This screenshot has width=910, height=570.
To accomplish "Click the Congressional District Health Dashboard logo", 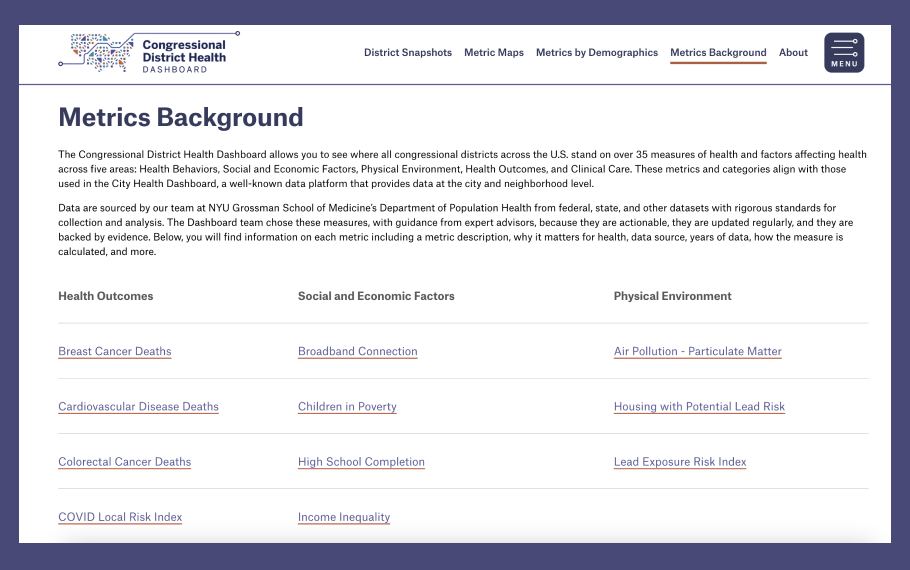I will (148, 53).
